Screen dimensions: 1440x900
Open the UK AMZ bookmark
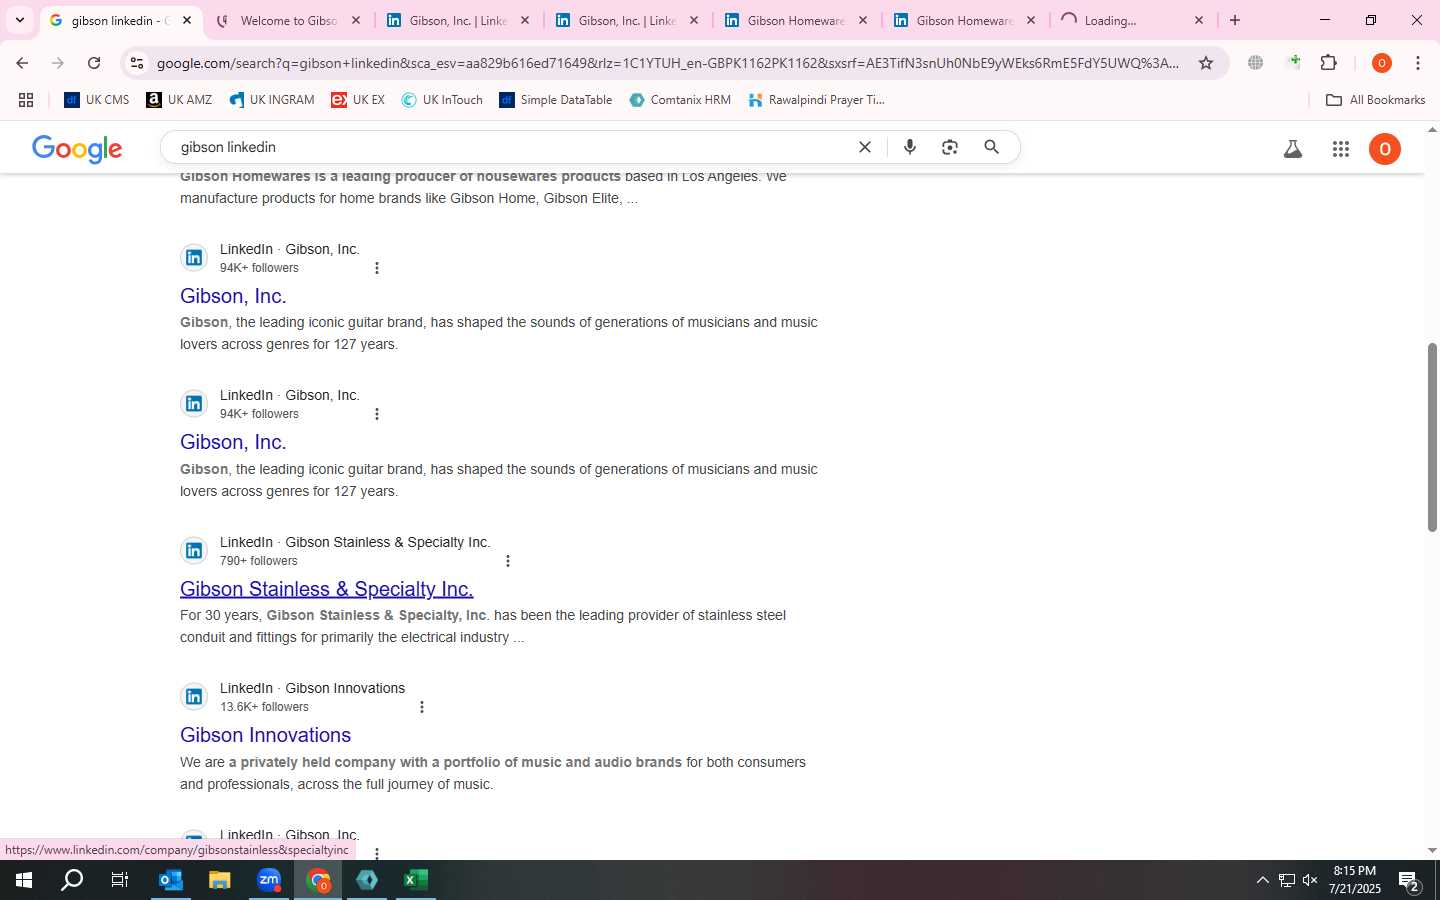point(179,100)
